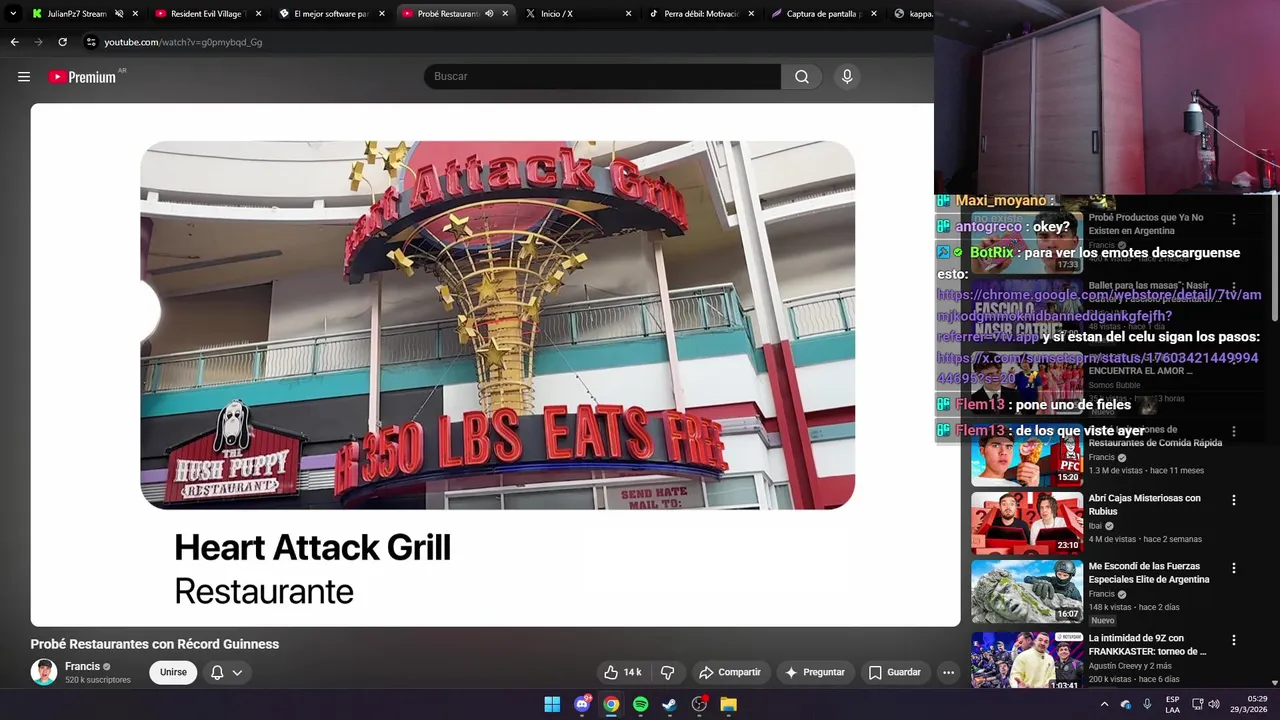This screenshot has width=1280, height=720.
Task: Dislike the video with thumbs-down
Action: [668, 672]
